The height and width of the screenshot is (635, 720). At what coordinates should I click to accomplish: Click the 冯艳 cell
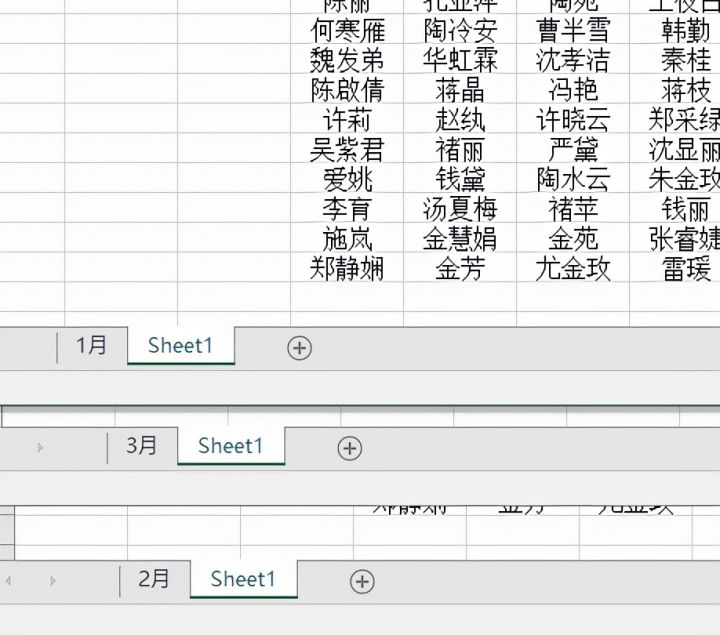click(573, 90)
